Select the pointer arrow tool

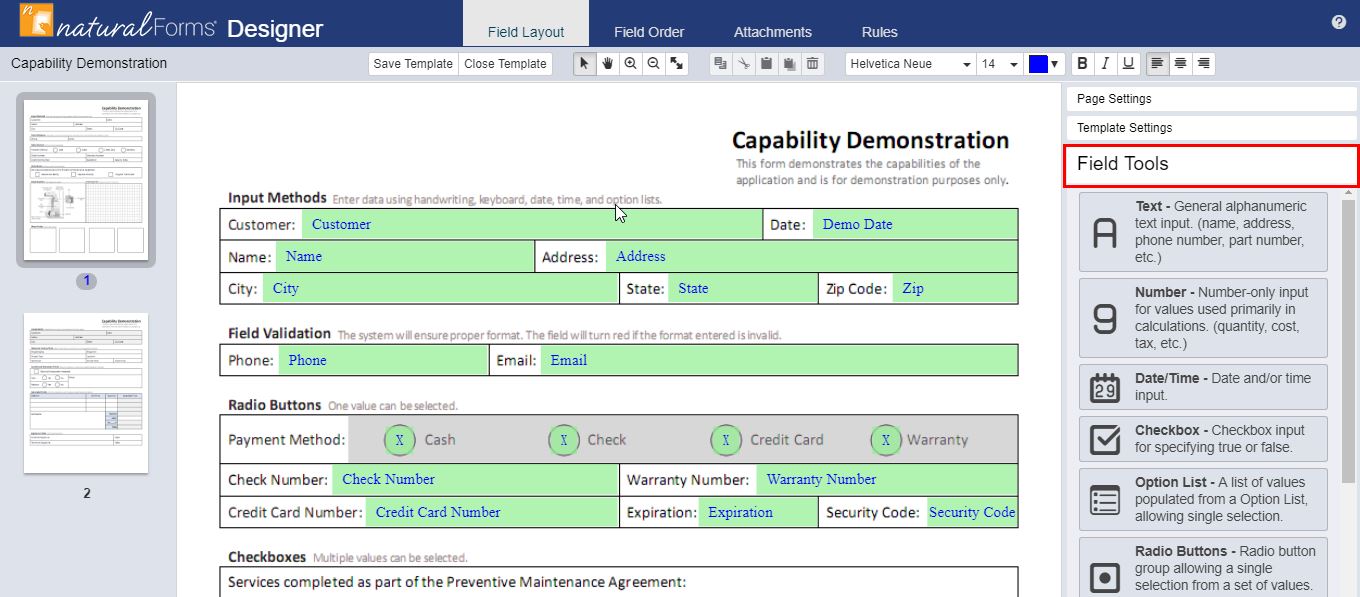pyautogui.click(x=585, y=63)
